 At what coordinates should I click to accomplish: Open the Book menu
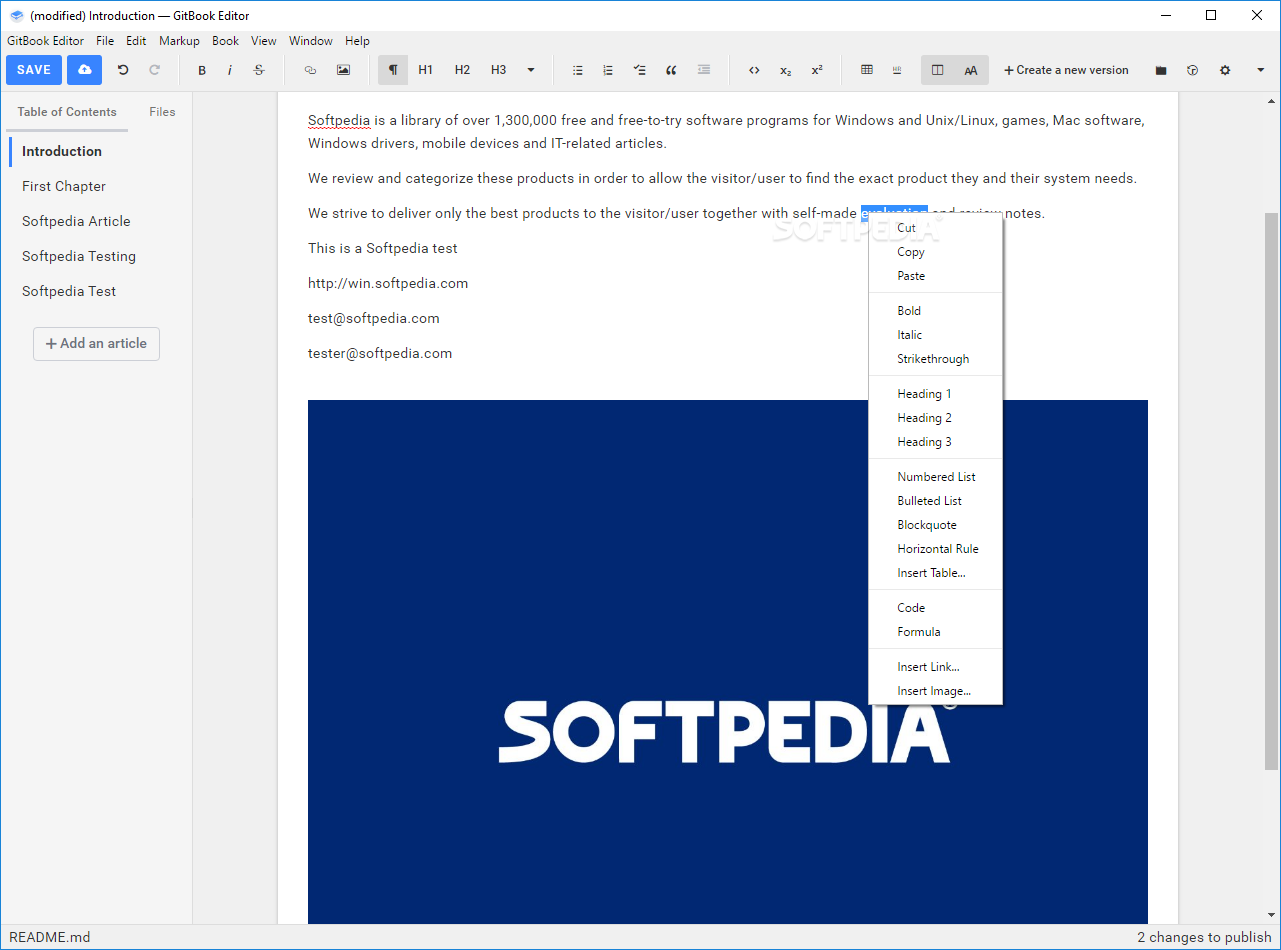pyautogui.click(x=226, y=41)
